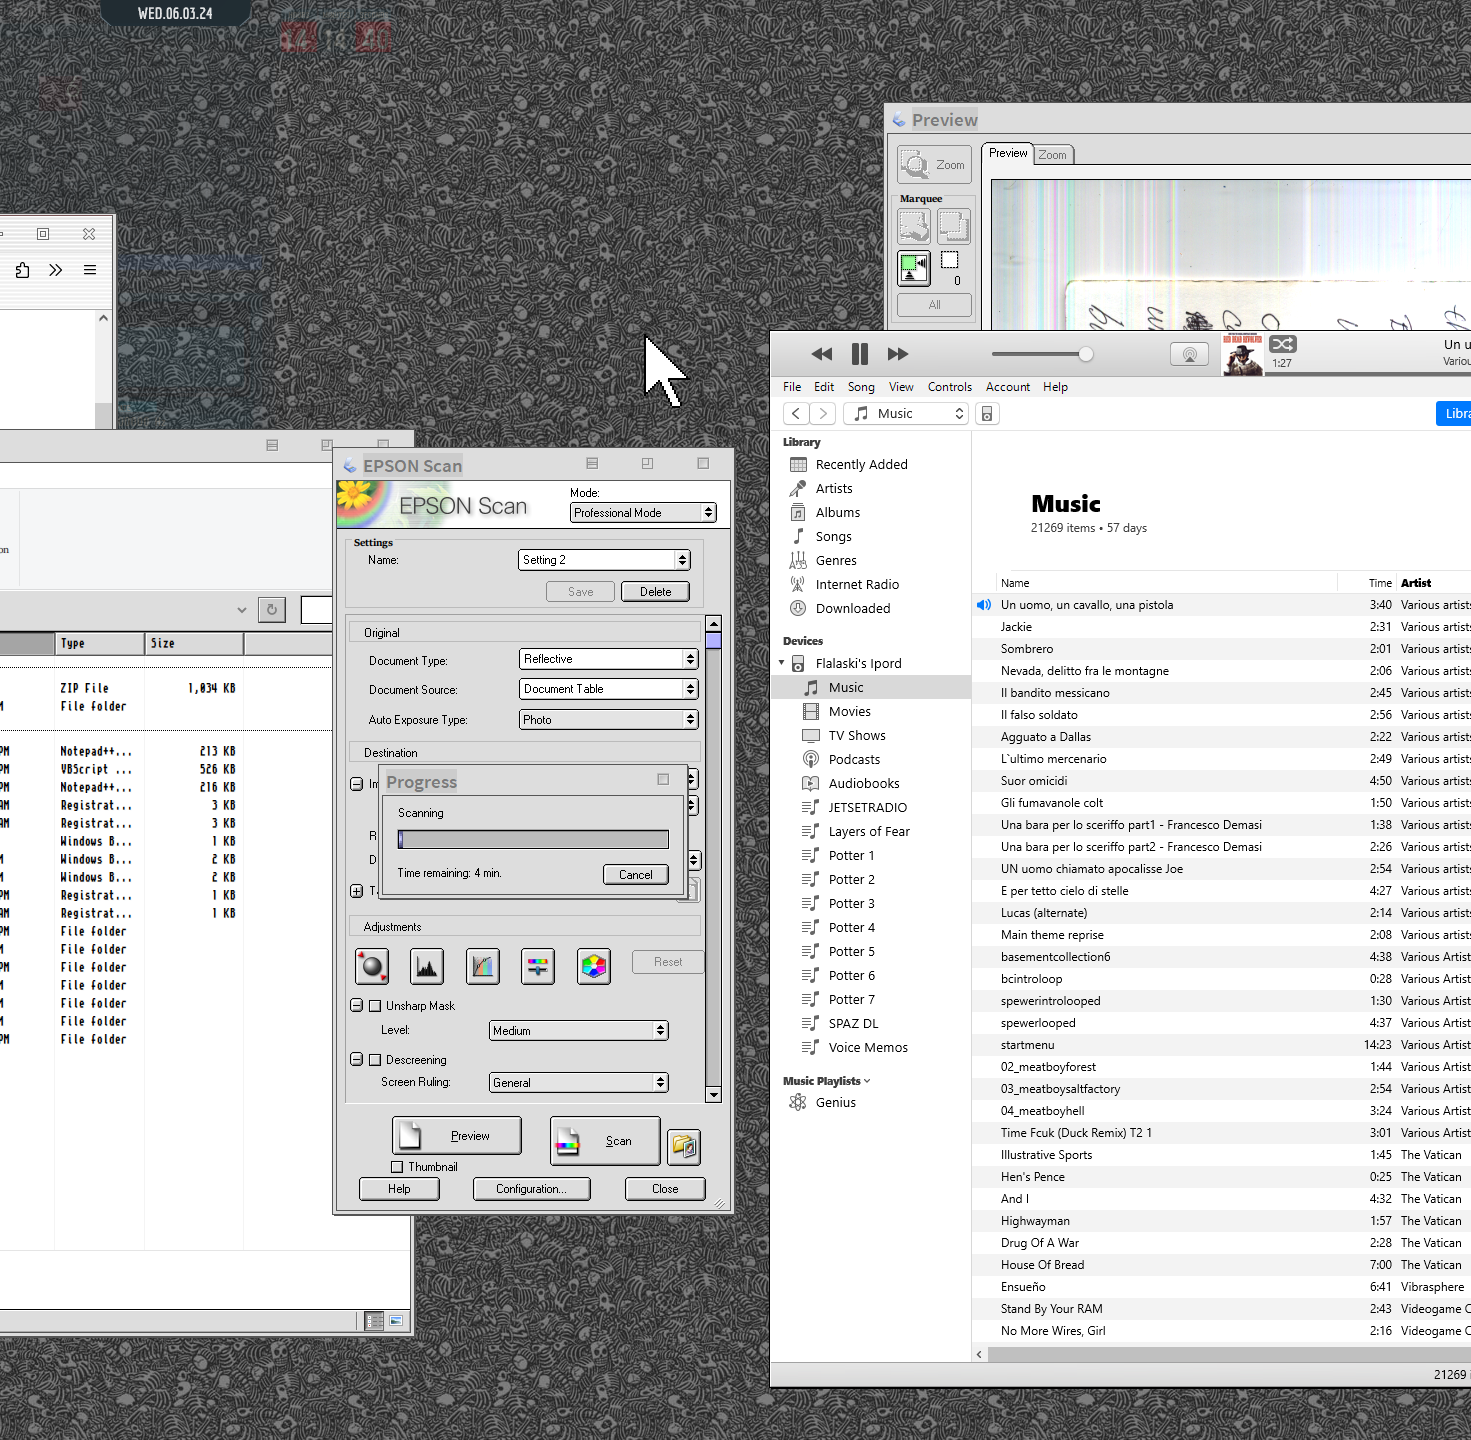
Task: Open the Configuration dialog
Action: coord(531,1189)
